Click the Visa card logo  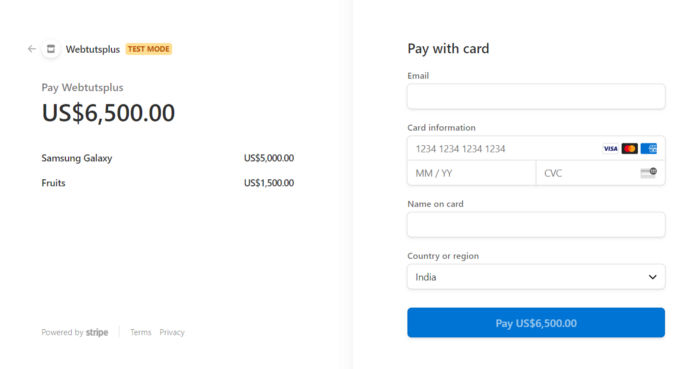click(610, 149)
